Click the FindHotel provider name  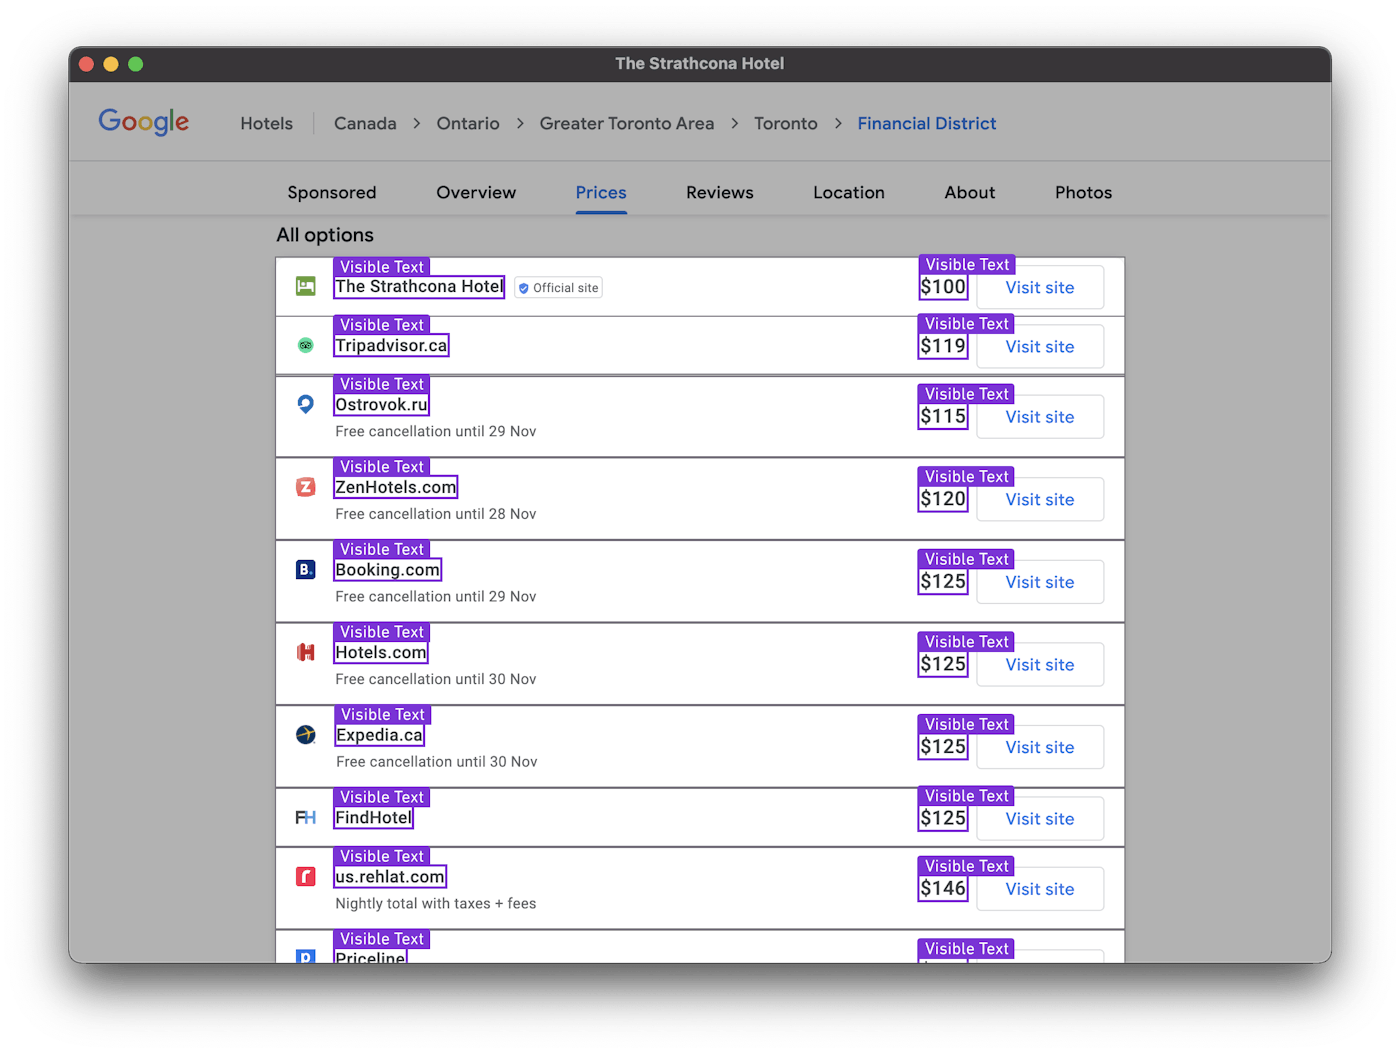[374, 818]
